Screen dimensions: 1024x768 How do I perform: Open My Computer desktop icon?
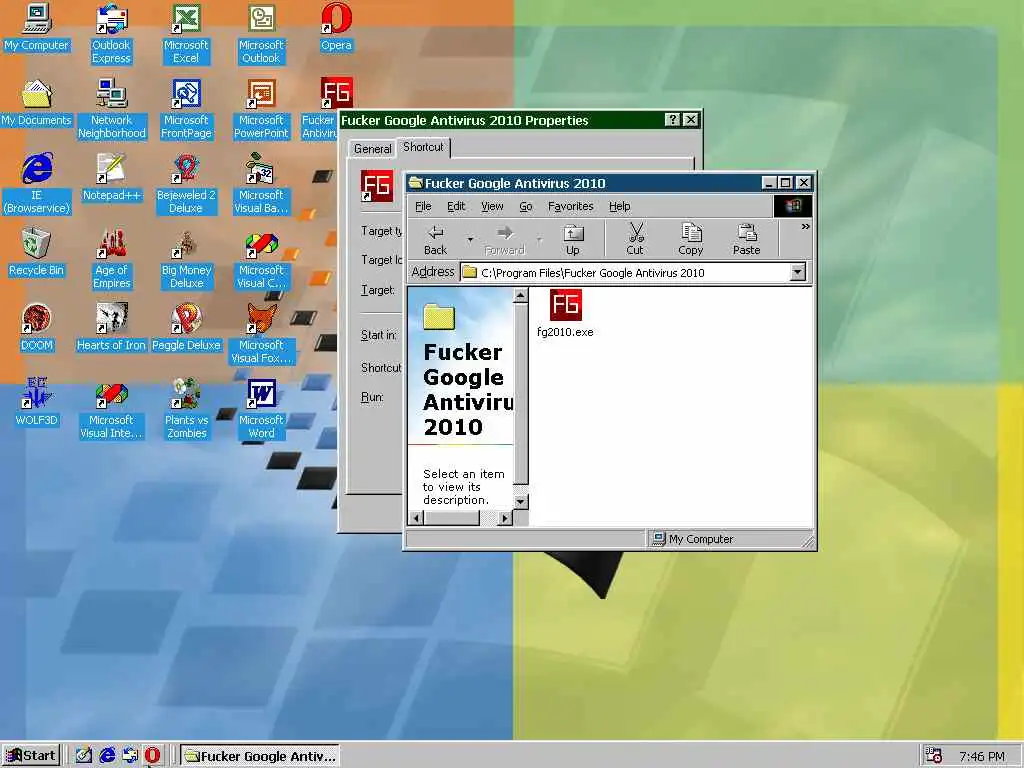pyautogui.click(x=37, y=29)
